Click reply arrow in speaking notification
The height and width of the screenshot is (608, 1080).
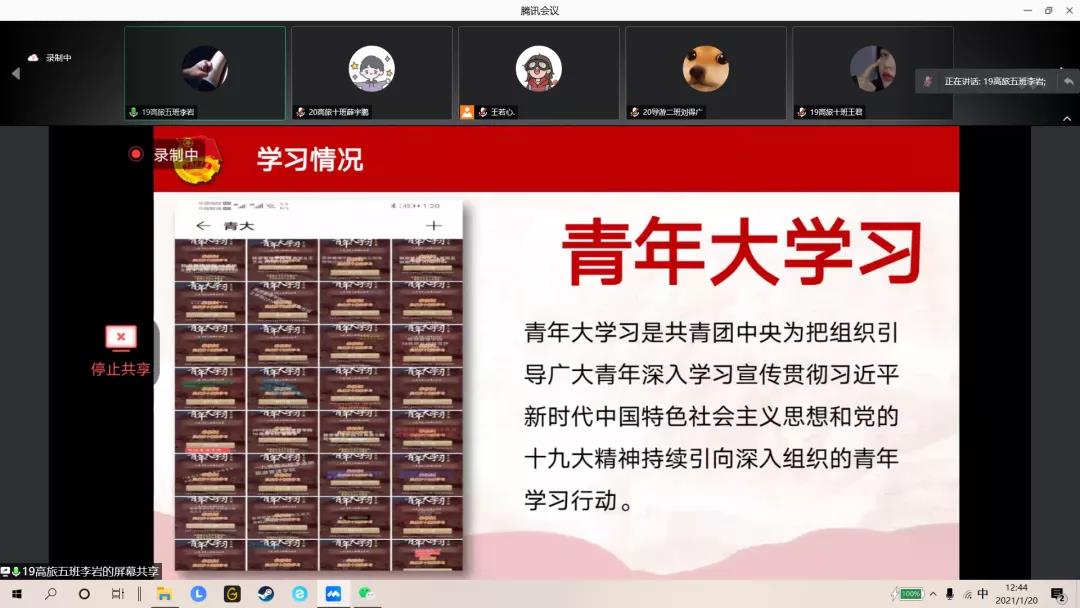[x=1068, y=81]
